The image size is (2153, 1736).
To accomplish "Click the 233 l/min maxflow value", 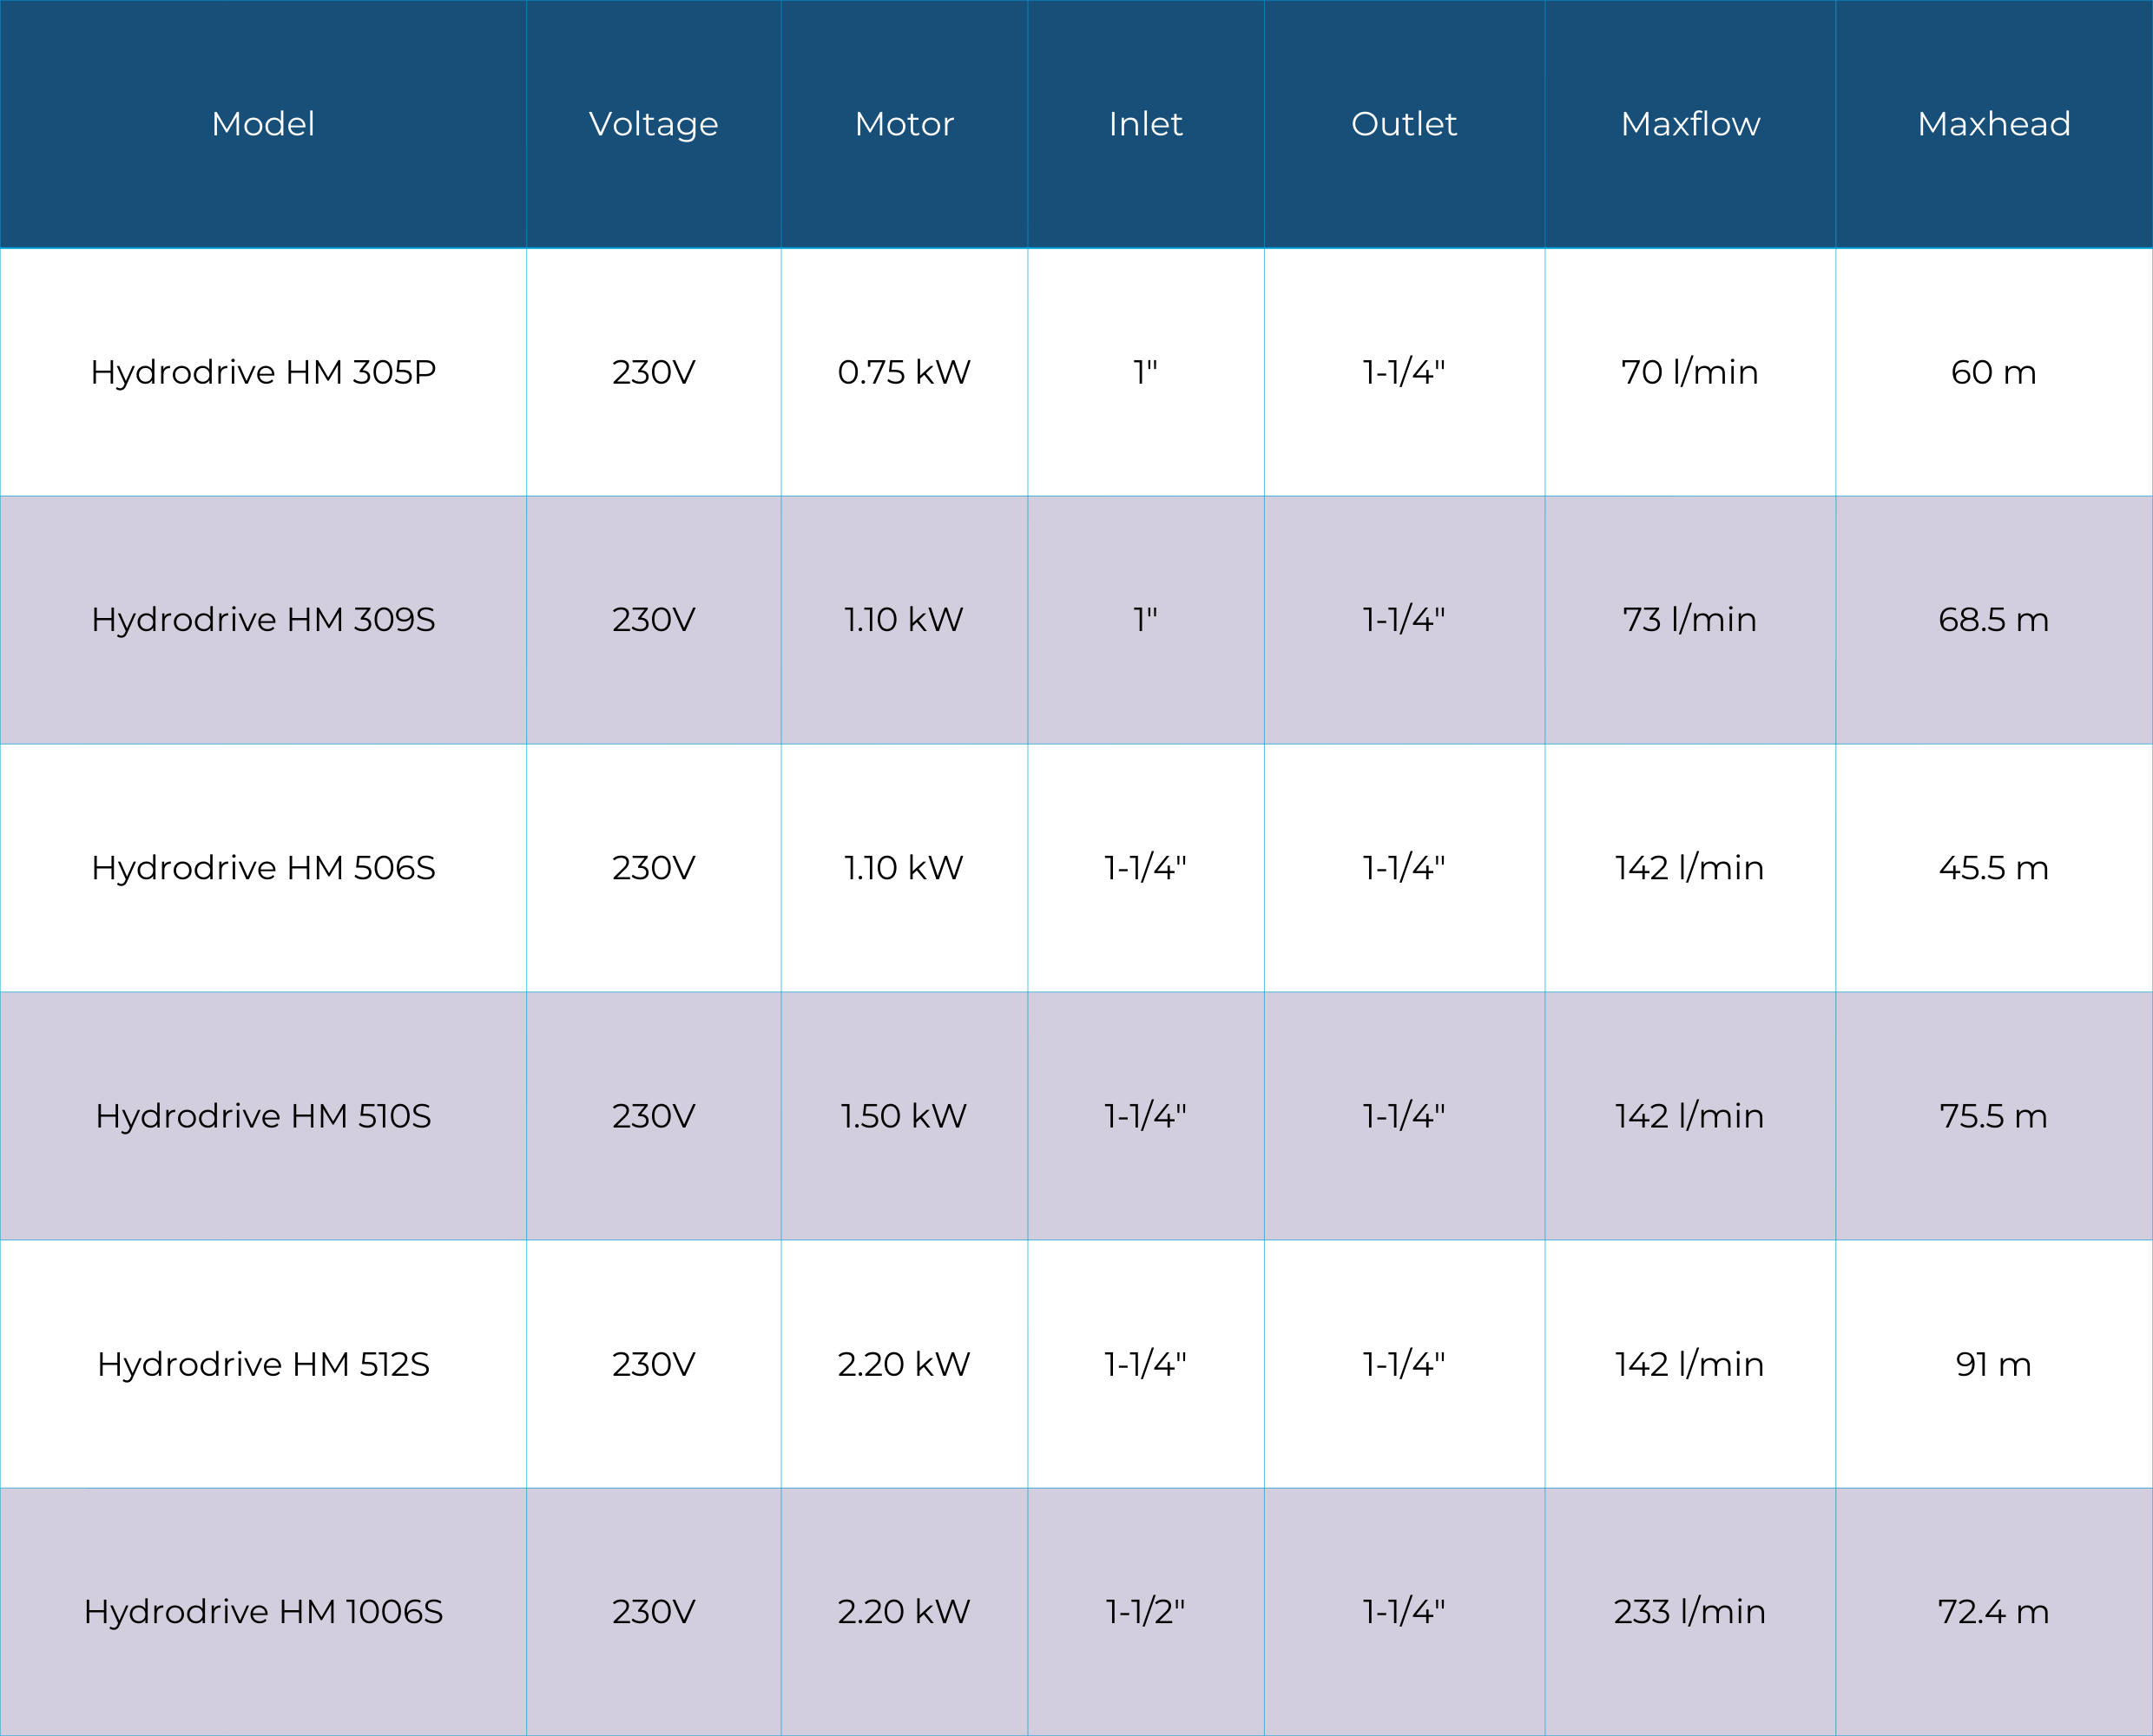I will [x=1690, y=1612].
